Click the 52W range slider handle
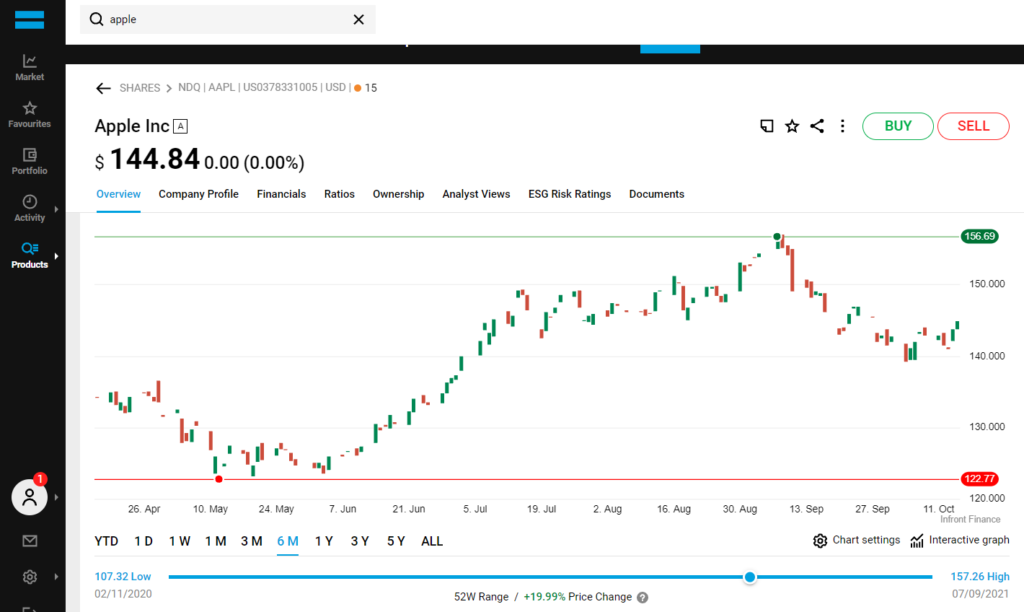Screen dimensions: 1024x612 pyautogui.click(x=750, y=577)
